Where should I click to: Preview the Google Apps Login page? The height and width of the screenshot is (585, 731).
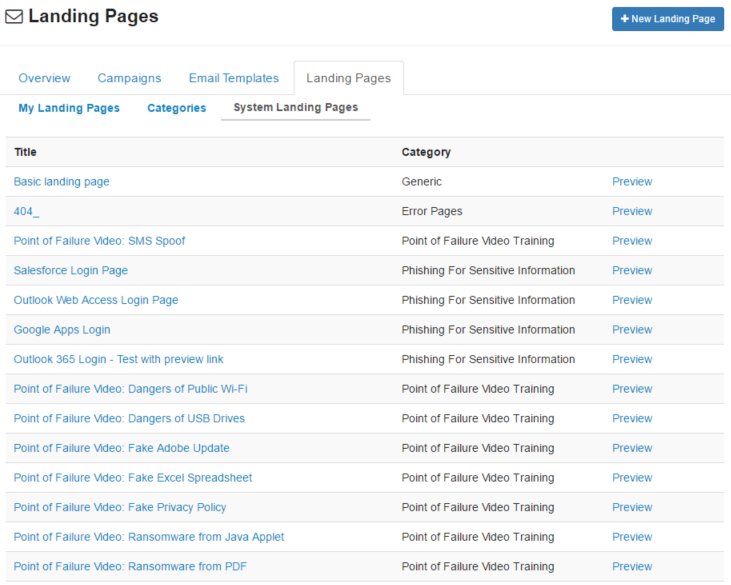pyautogui.click(x=632, y=330)
